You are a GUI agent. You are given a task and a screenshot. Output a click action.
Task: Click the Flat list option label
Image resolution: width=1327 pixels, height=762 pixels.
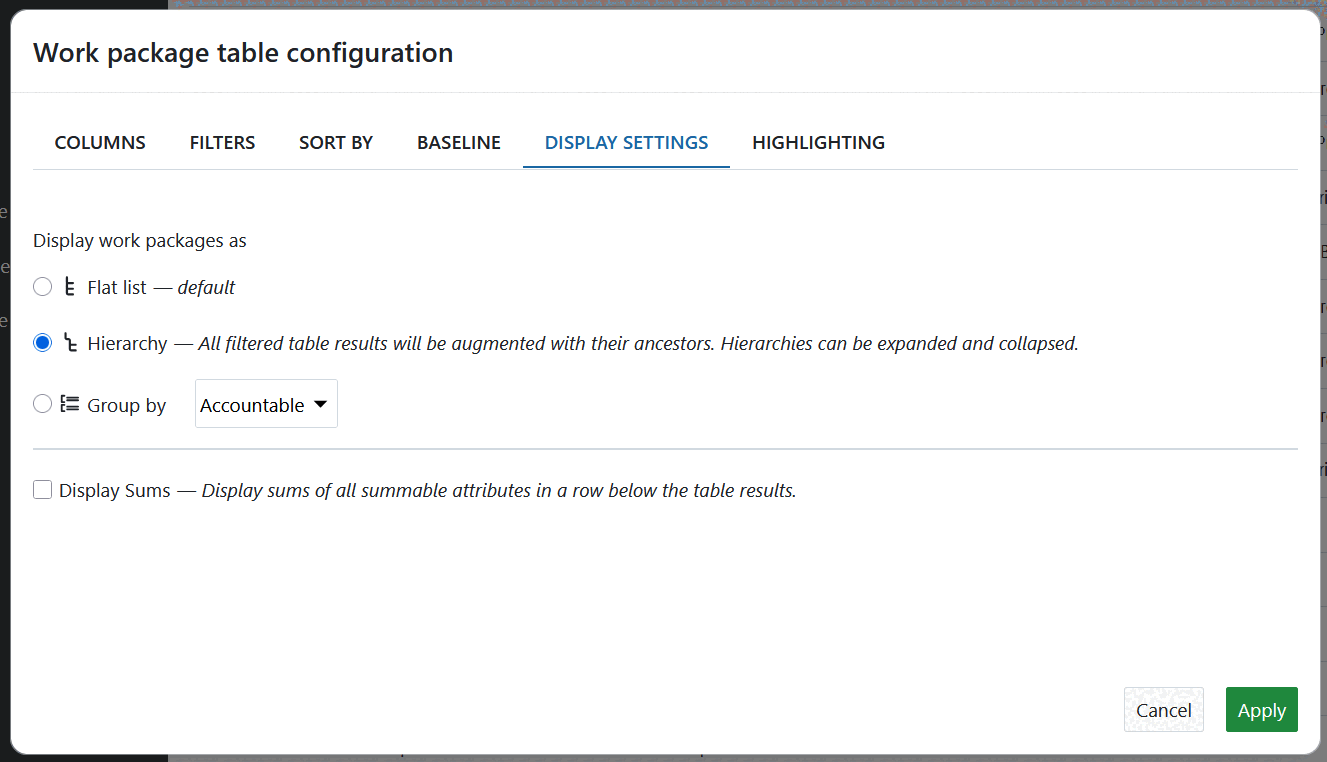pos(117,287)
